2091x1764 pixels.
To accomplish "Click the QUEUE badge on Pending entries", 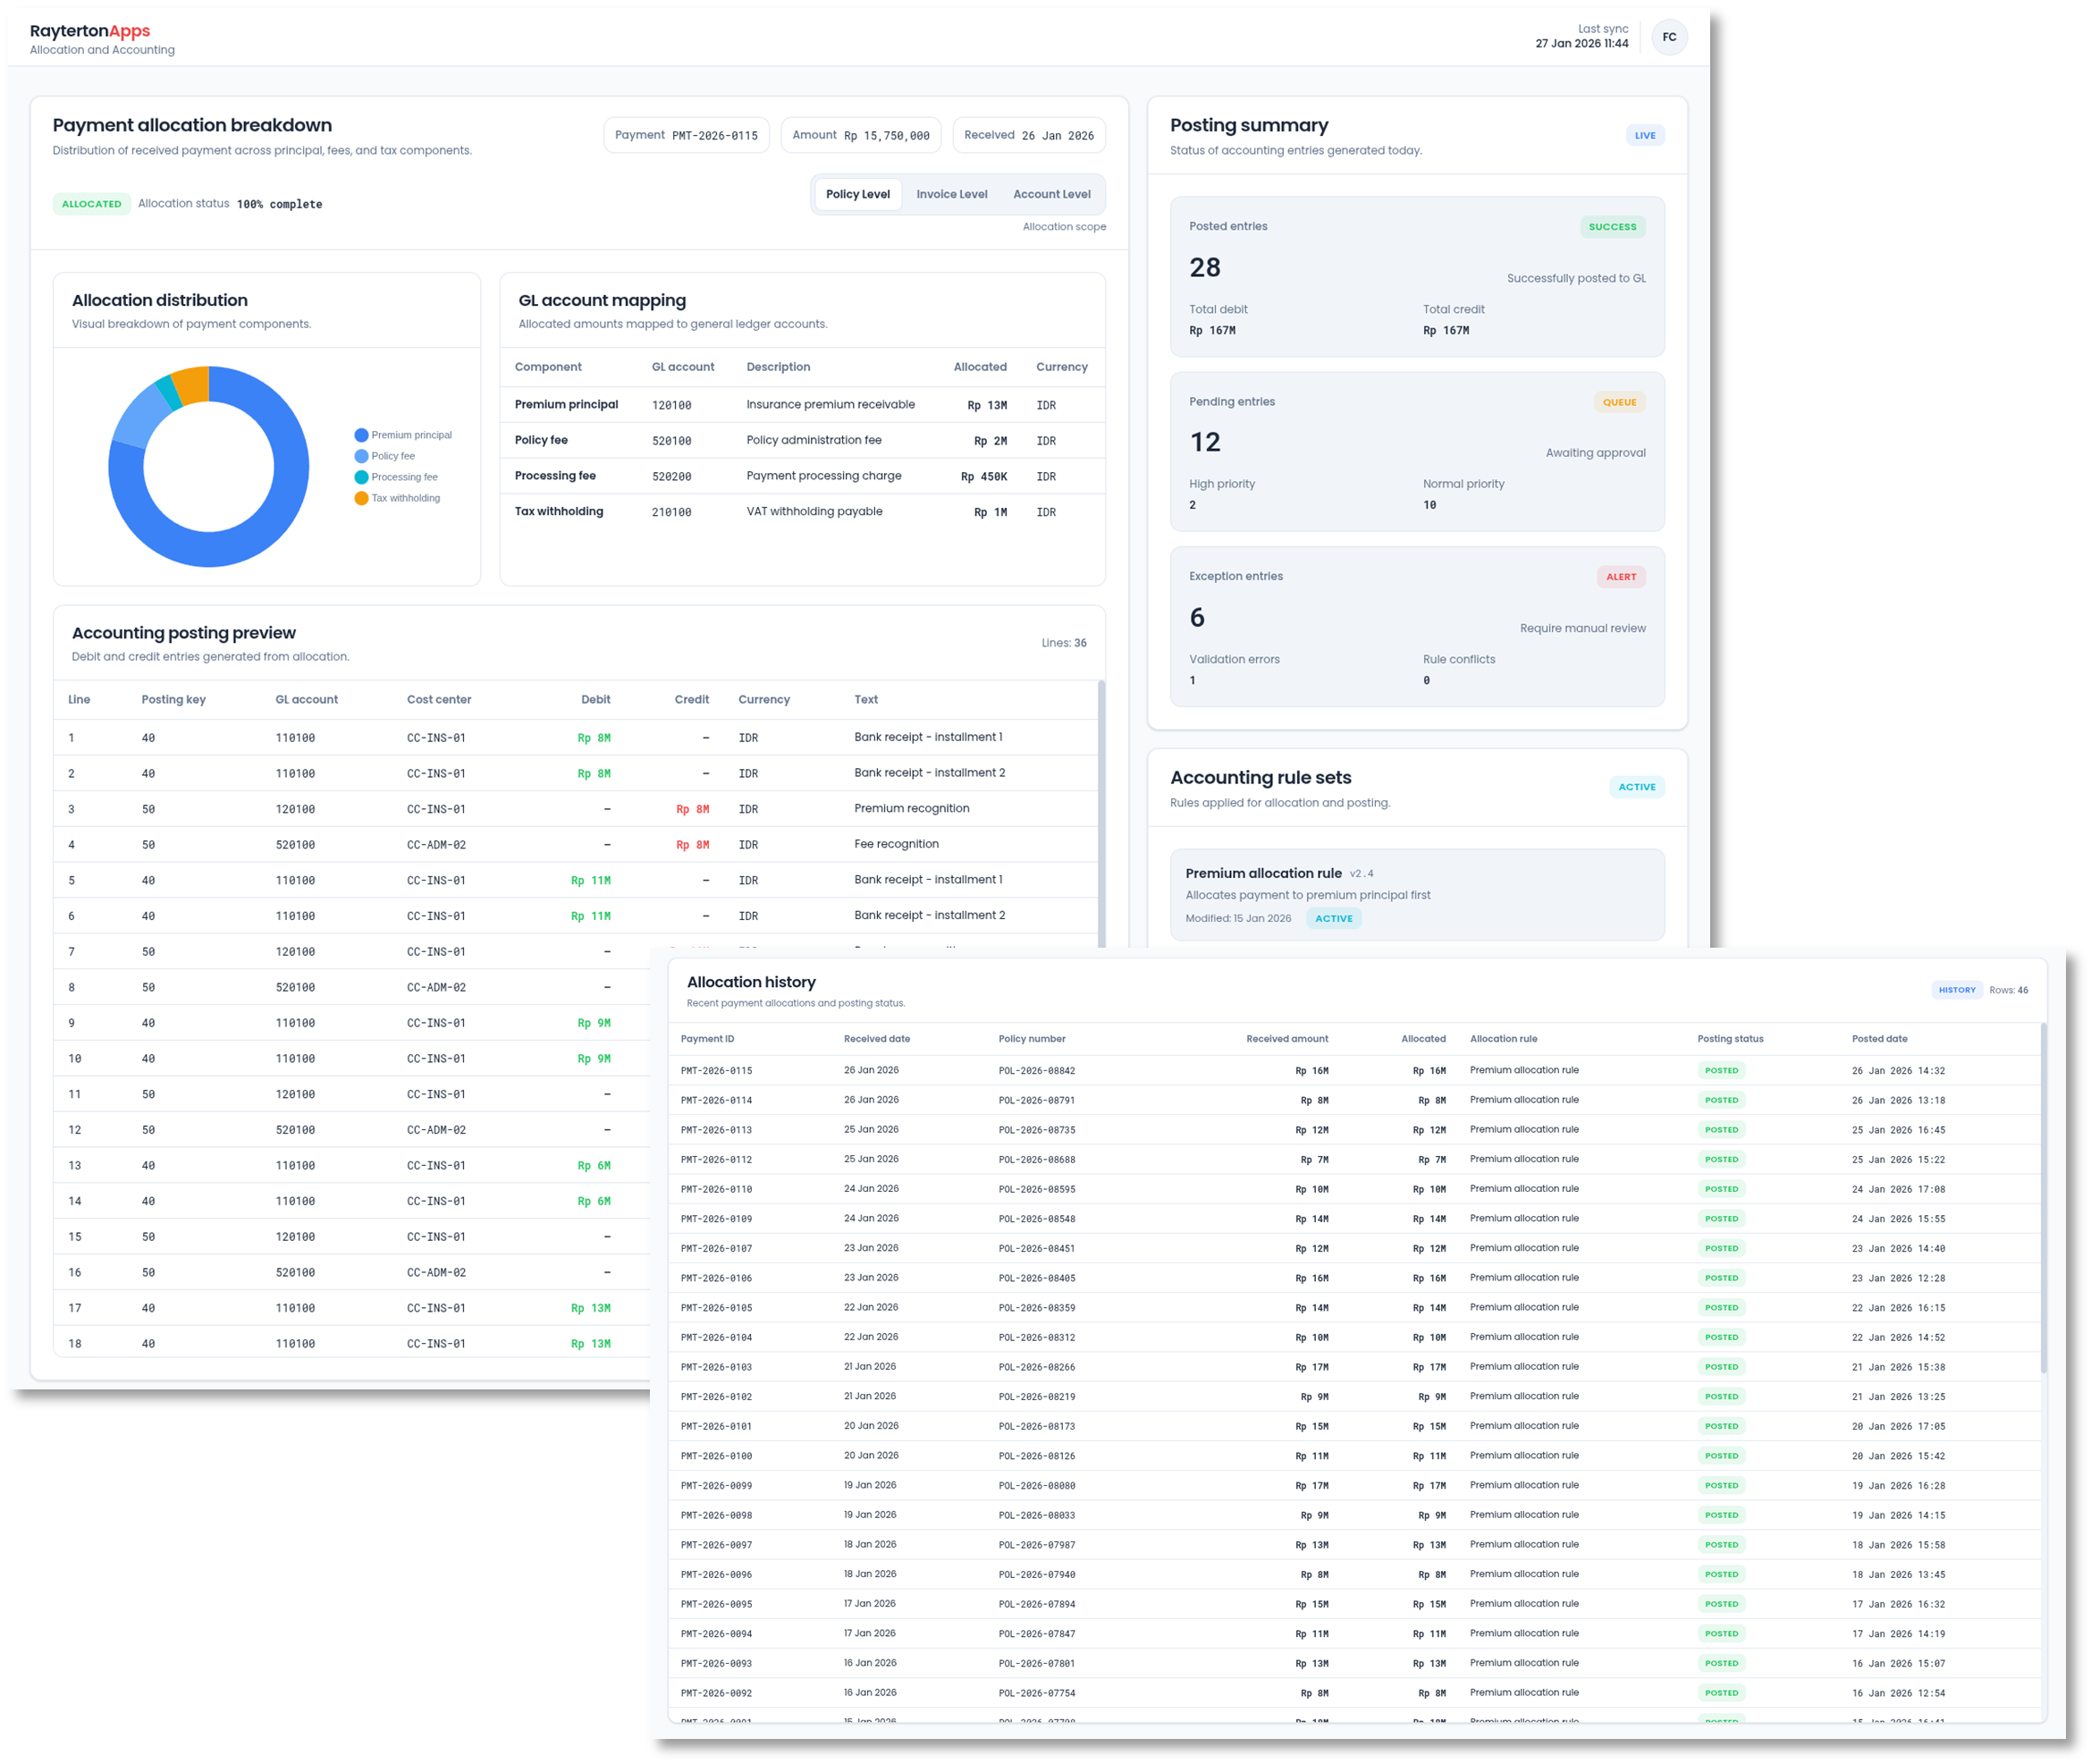I will pyautogui.click(x=1620, y=402).
